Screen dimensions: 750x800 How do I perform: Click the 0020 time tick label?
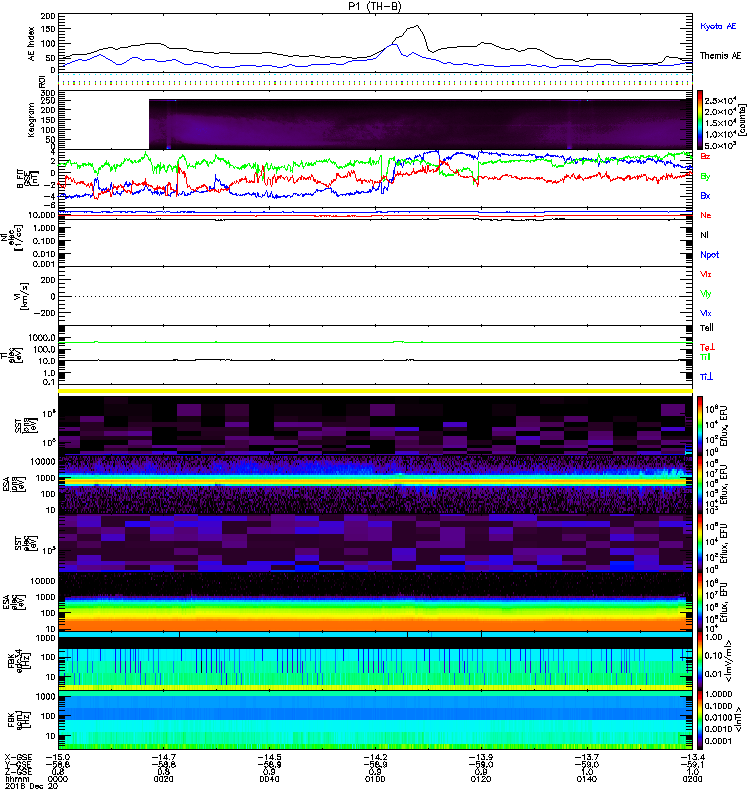tap(163, 779)
